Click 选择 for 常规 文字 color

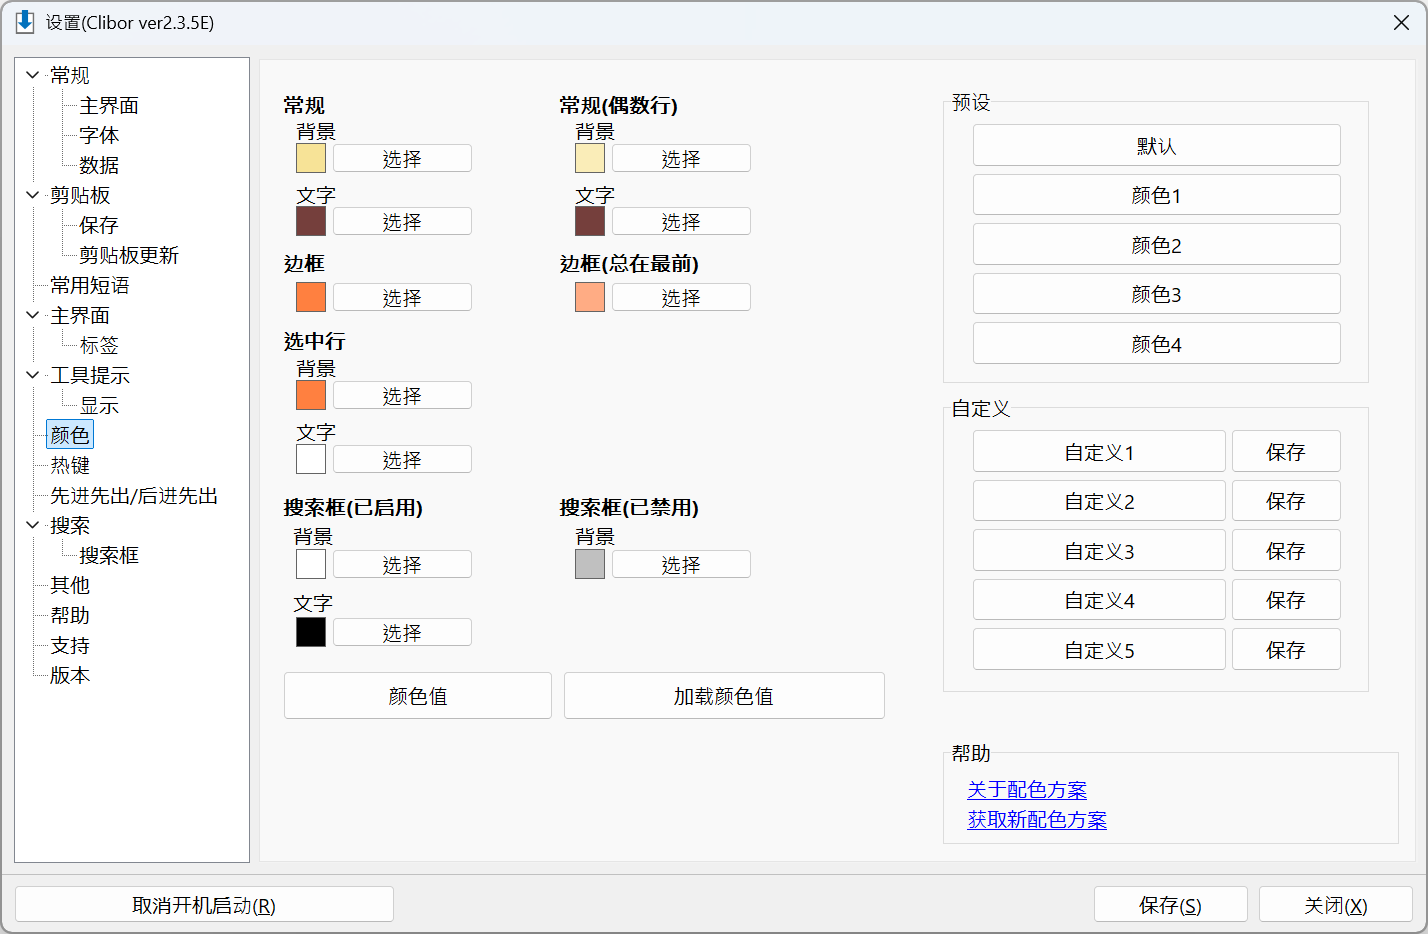coord(402,221)
